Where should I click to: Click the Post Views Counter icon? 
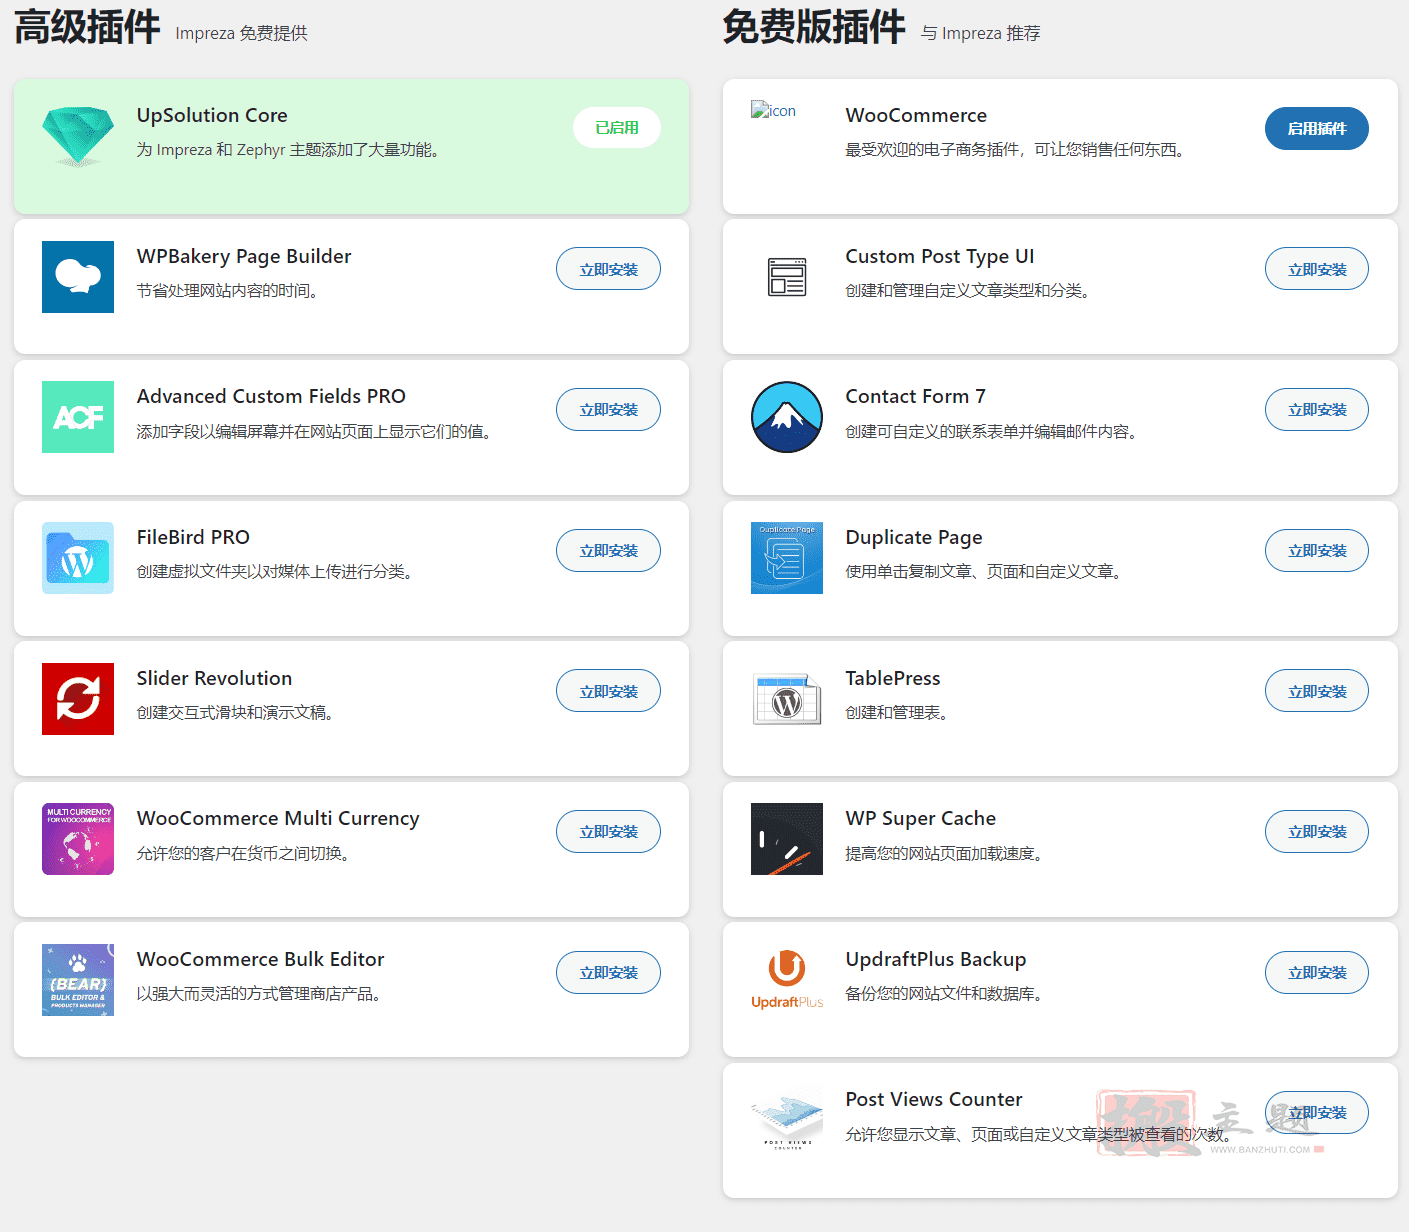pyautogui.click(x=787, y=1120)
